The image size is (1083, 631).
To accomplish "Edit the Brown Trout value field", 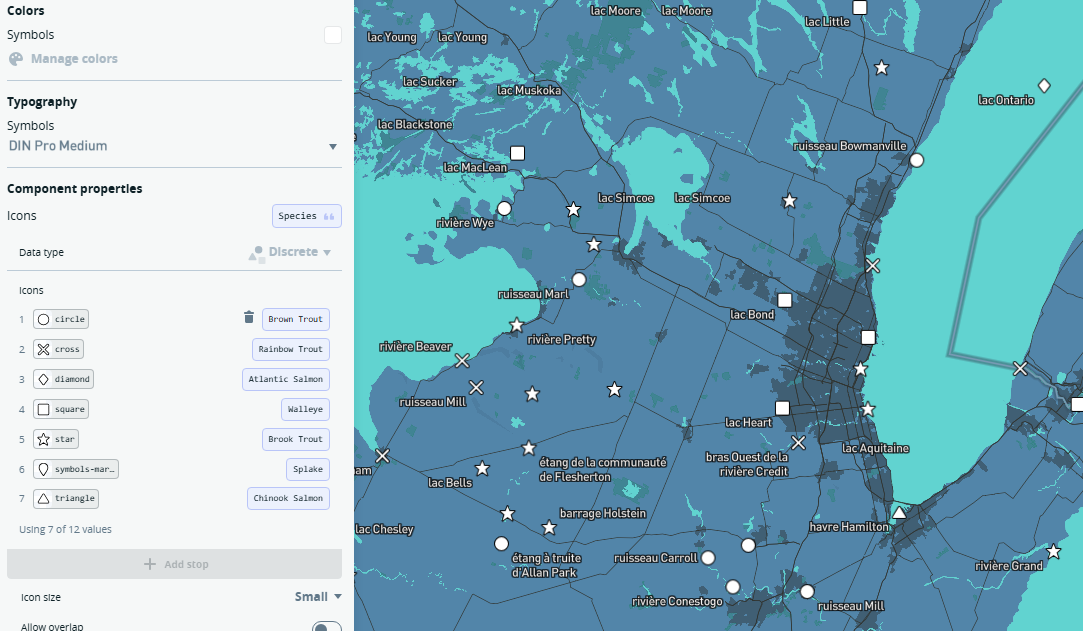I will [x=295, y=318].
